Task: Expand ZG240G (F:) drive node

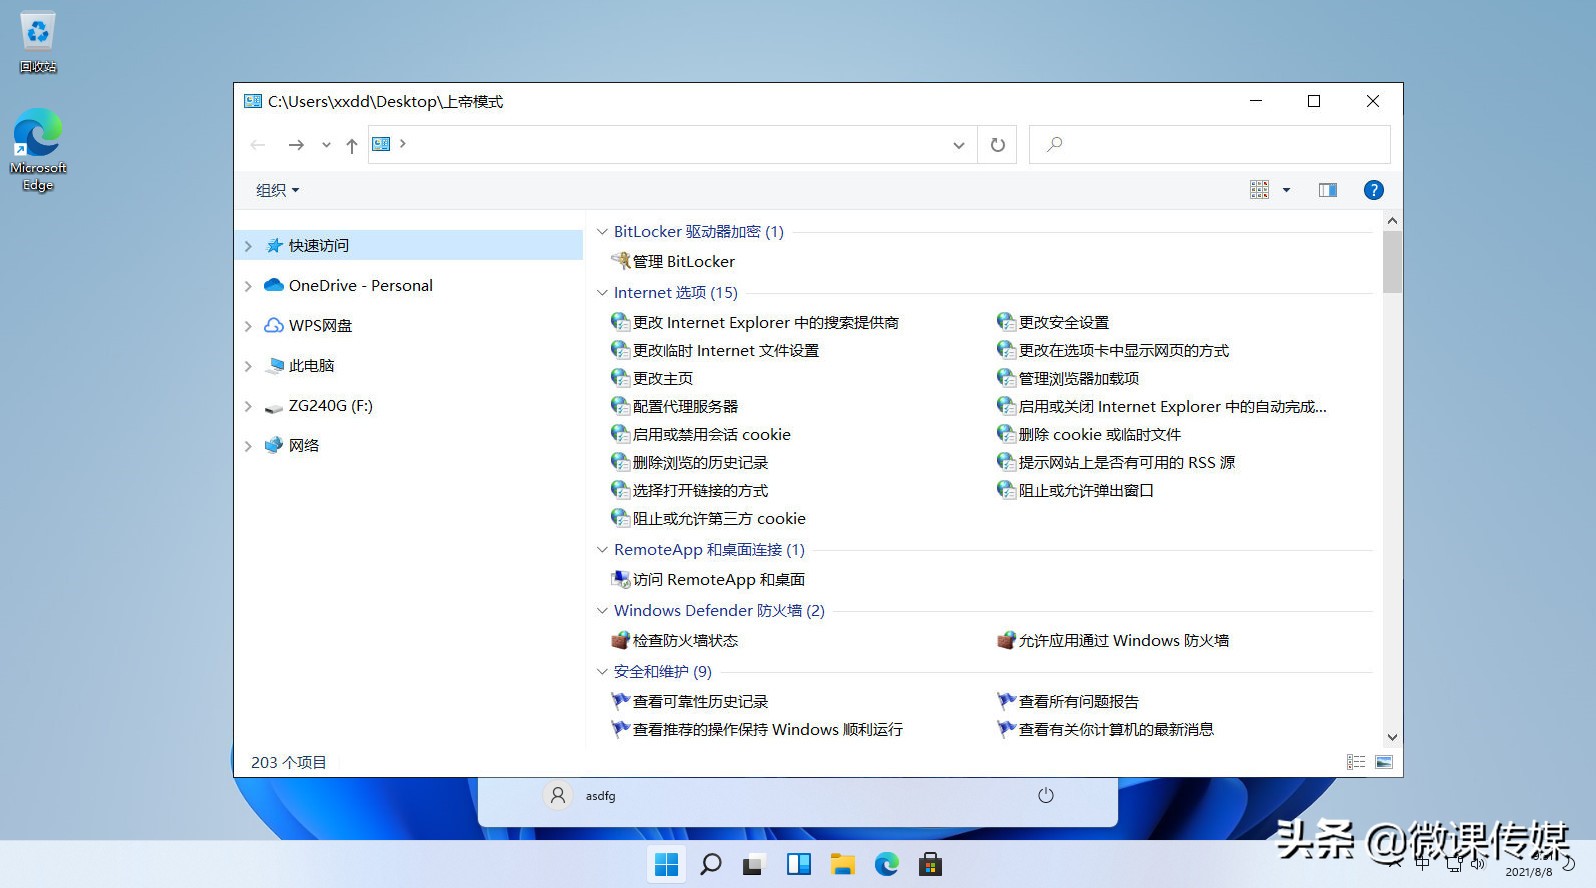Action: pos(248,406)
